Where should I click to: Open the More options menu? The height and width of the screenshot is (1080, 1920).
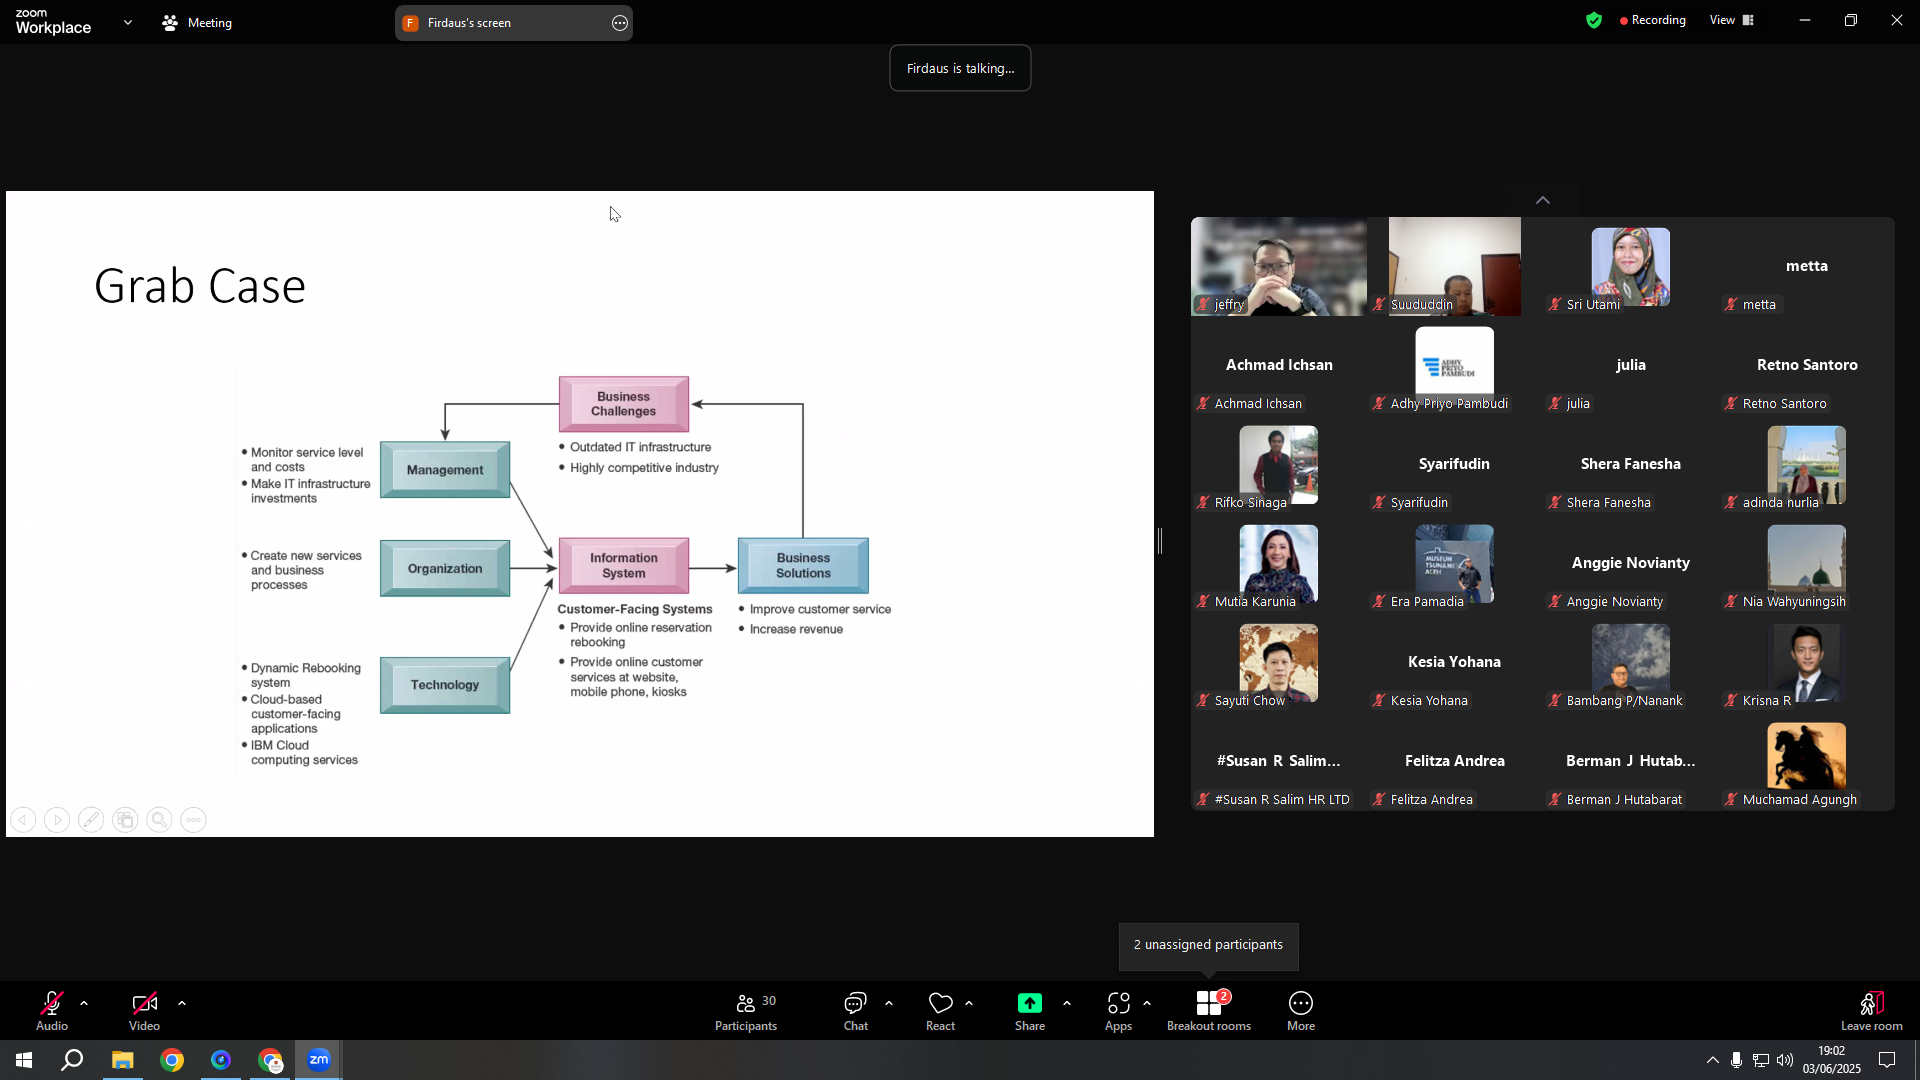pos(1301,1011)
